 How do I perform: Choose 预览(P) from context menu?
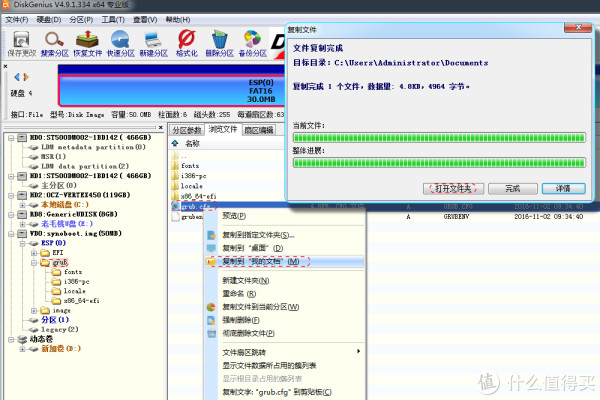285,216
